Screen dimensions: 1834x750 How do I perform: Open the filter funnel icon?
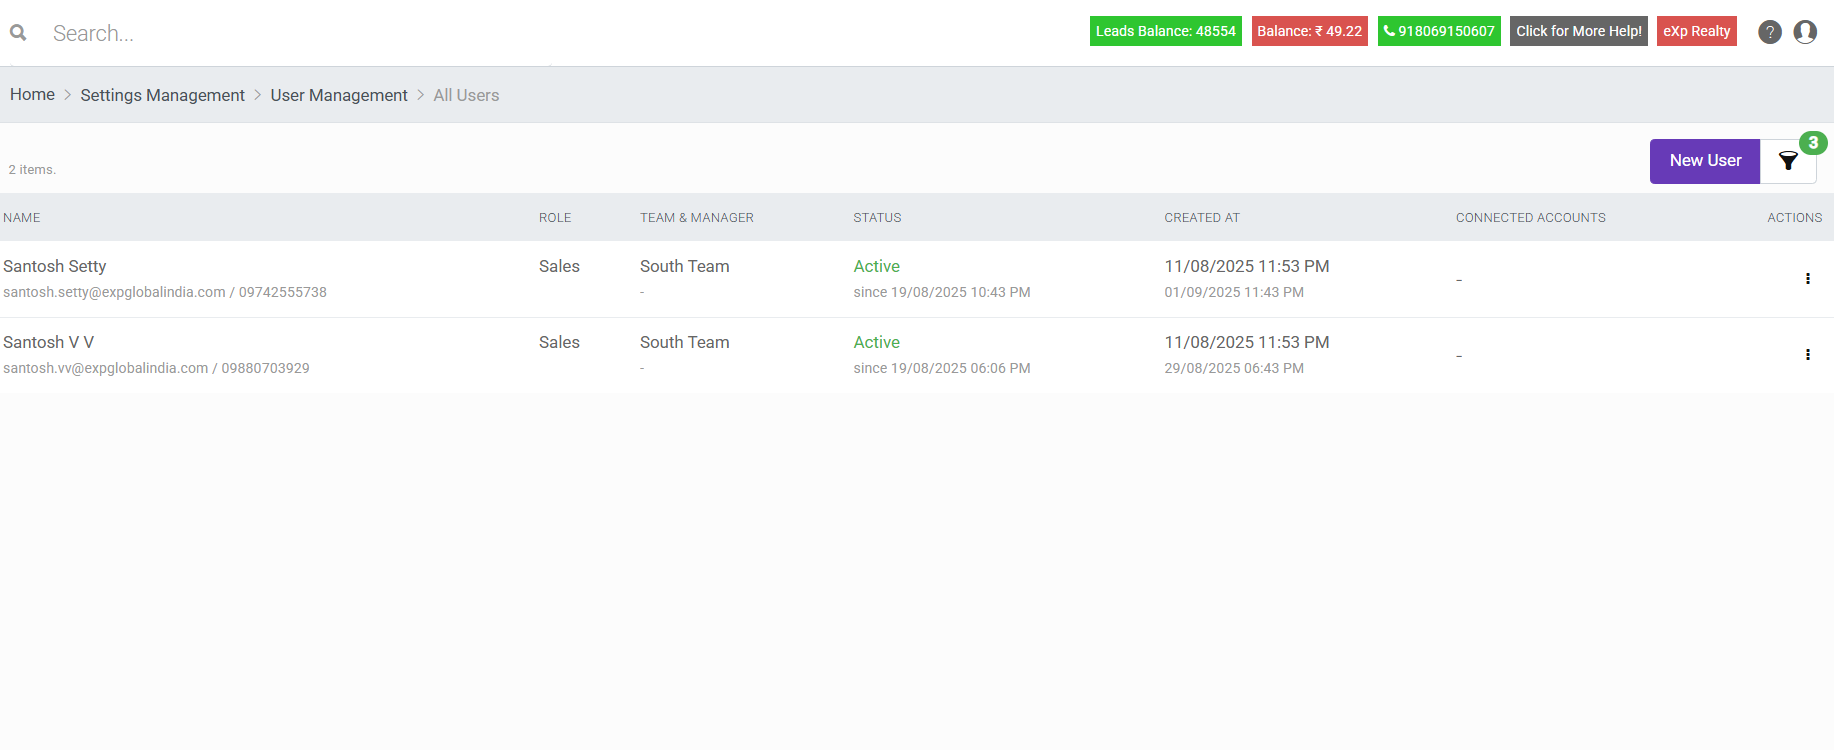pos(1788,161)
